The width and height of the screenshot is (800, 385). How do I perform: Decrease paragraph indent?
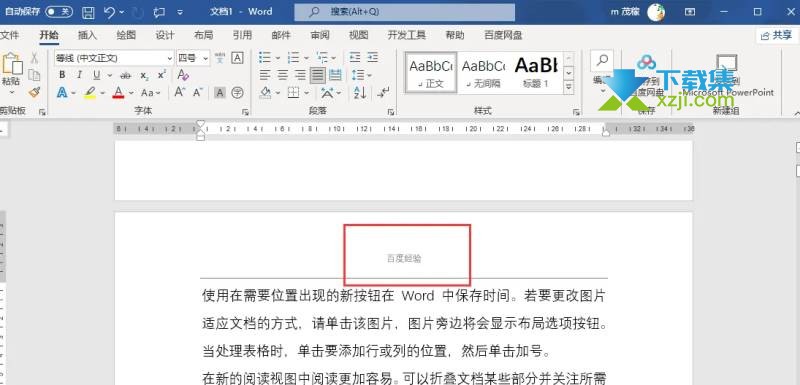pos(355,57)
